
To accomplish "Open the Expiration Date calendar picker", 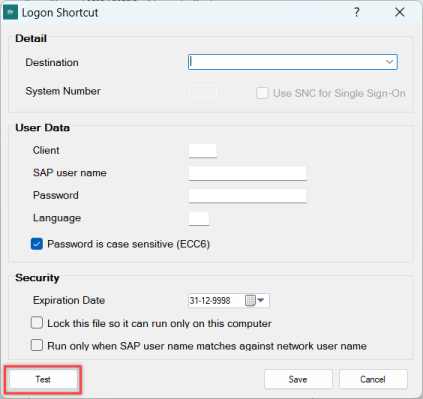I will click(255, 300).
